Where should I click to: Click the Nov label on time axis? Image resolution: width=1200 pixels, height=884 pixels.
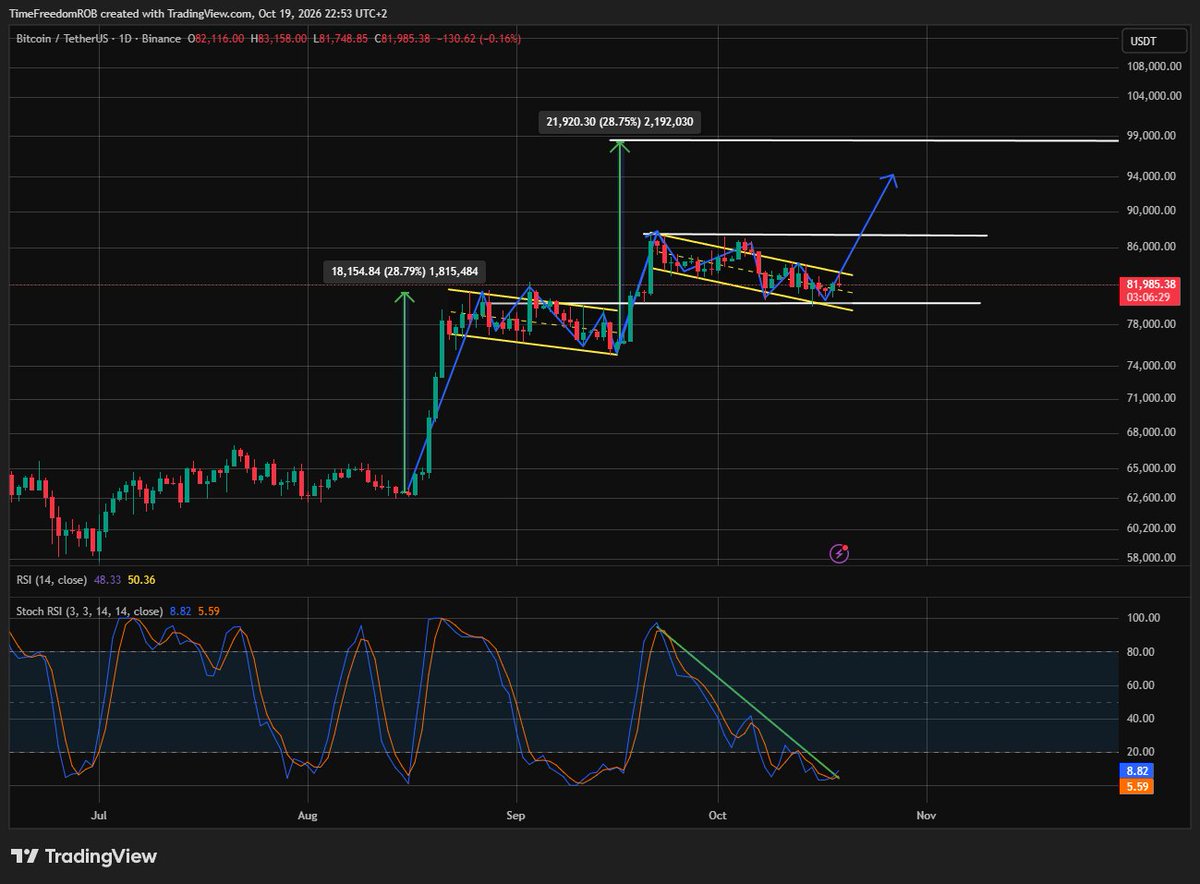click(x=926, y=816)
